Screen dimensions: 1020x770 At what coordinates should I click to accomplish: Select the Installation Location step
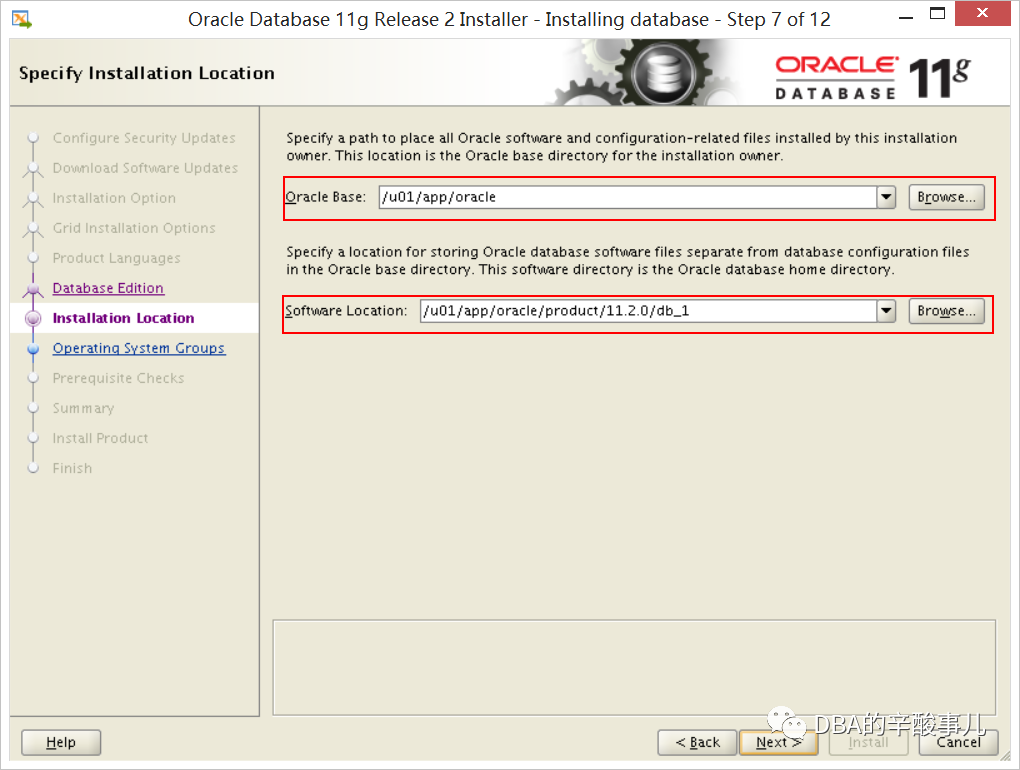[124, 318]
